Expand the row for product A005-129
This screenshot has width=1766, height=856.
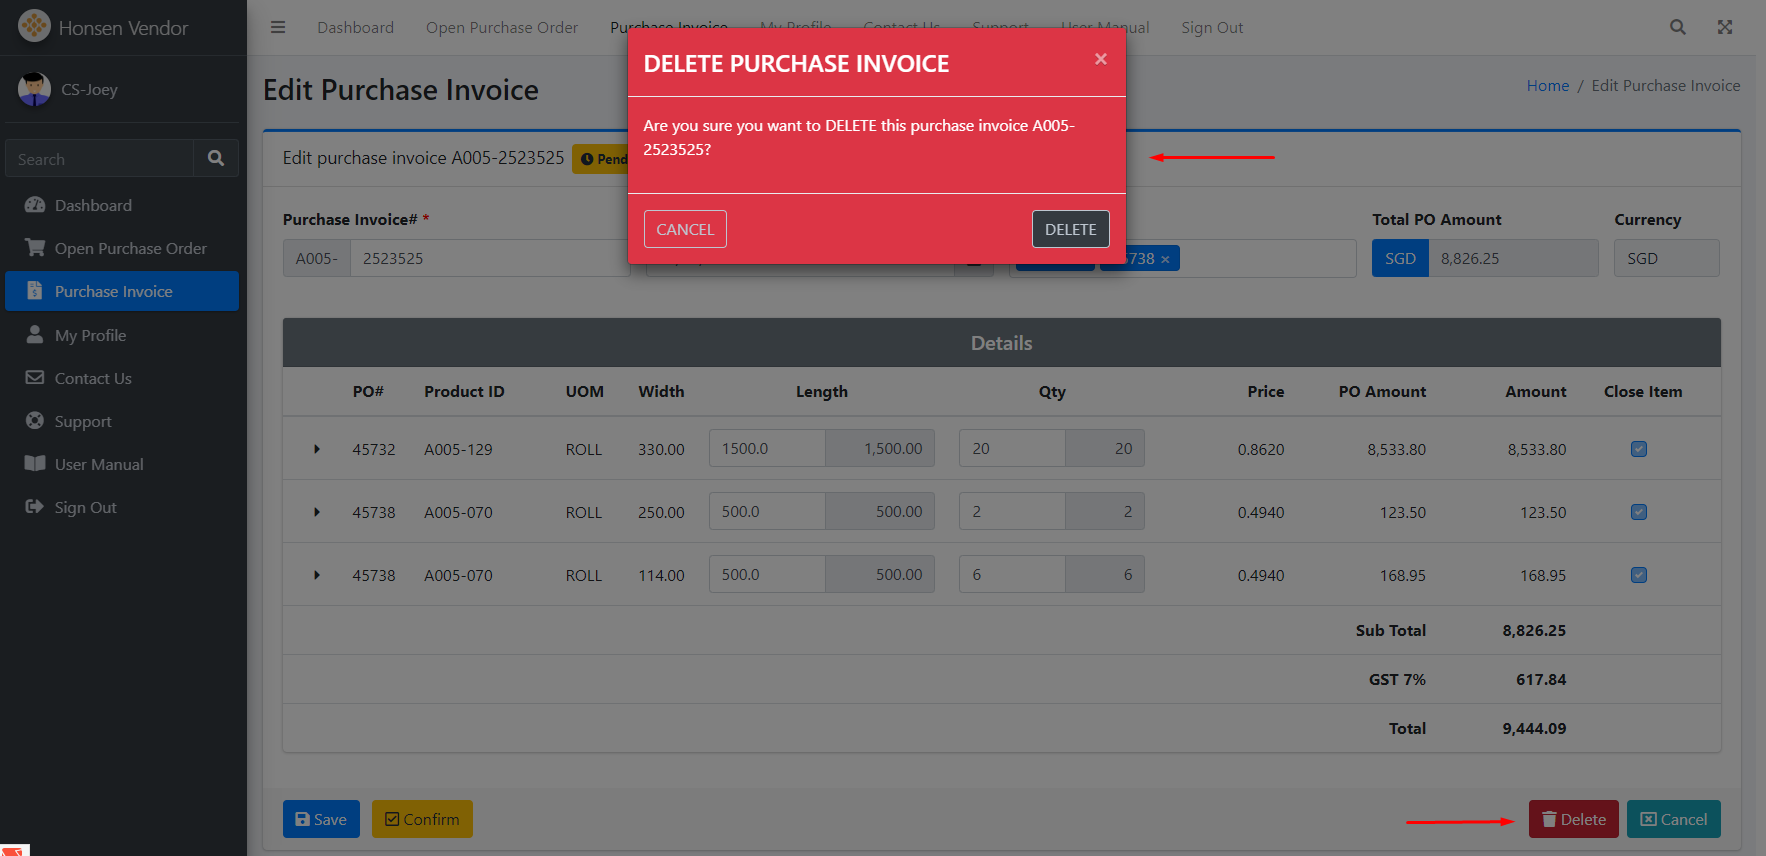pyautogui.click(x=317, y=449)
